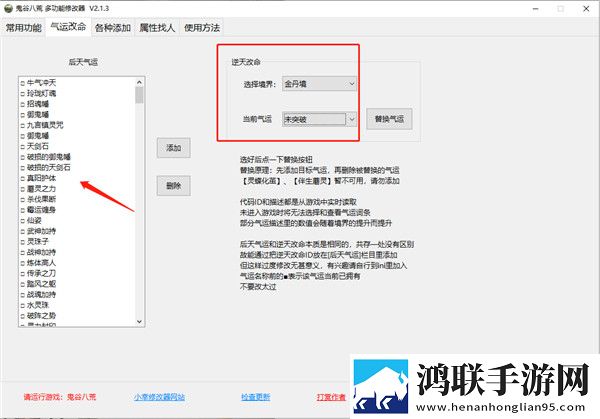600x419 pixels.
Task: Go to the 属性找人 tab
Action: pyautogui.click(x=157, y=28)
